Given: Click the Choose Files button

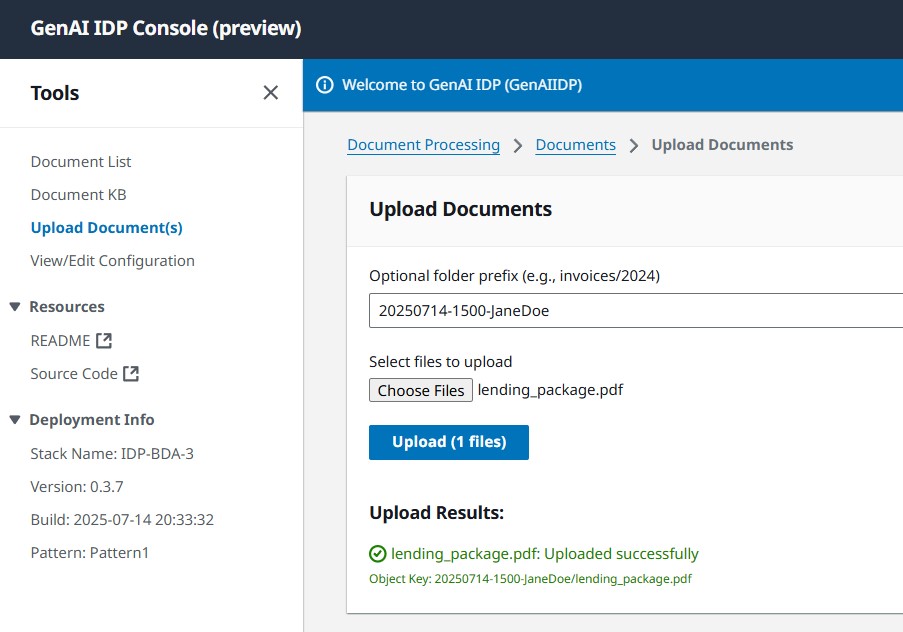Looking at the screenshot, I should pyautogui.click(x=420, y=390).
